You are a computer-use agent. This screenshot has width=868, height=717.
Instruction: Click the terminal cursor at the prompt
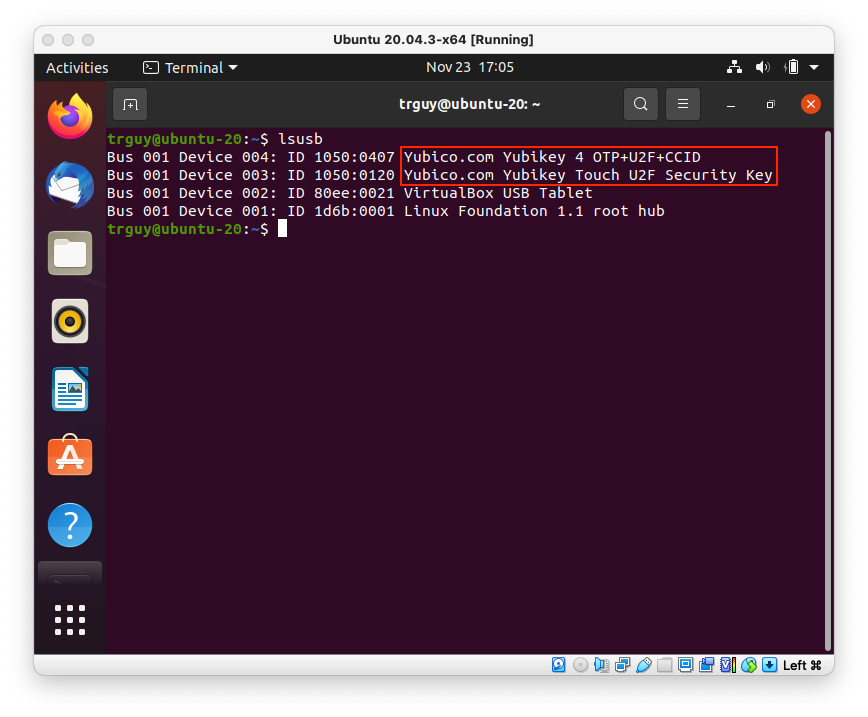click(x=282, y=229)
